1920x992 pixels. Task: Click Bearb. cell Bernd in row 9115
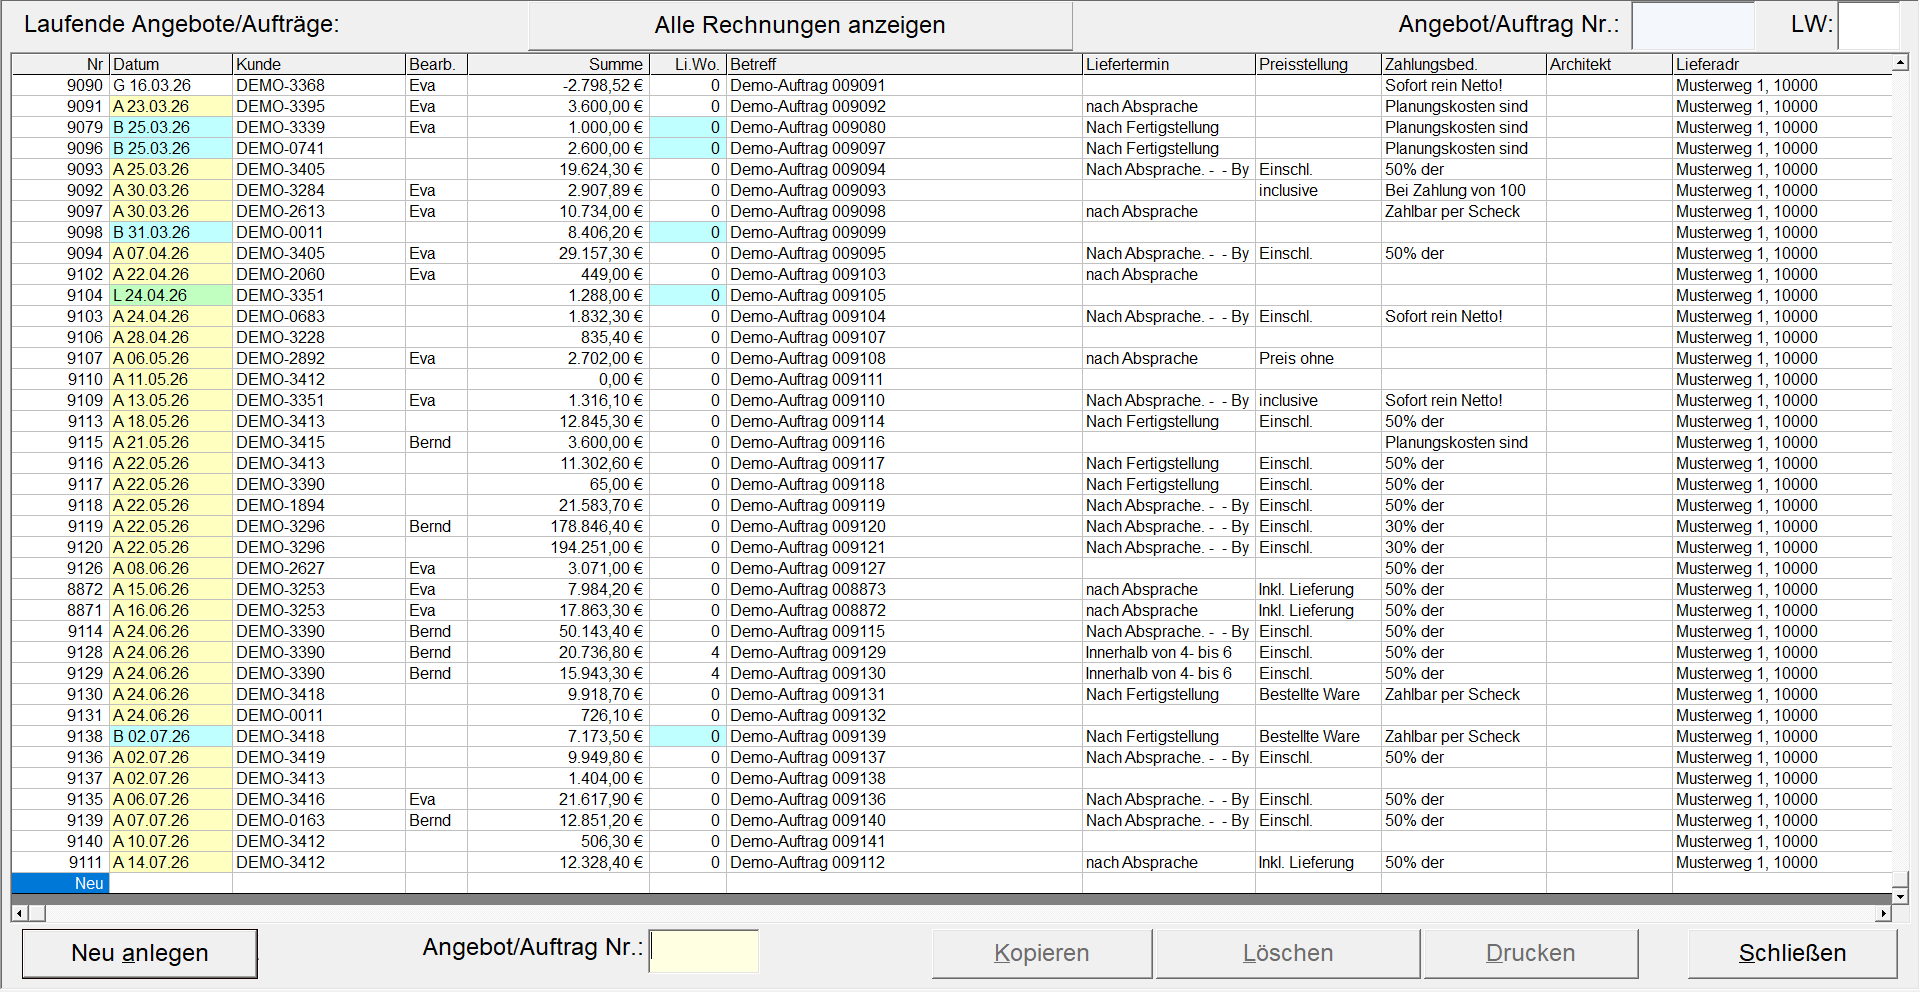(436, 443)
